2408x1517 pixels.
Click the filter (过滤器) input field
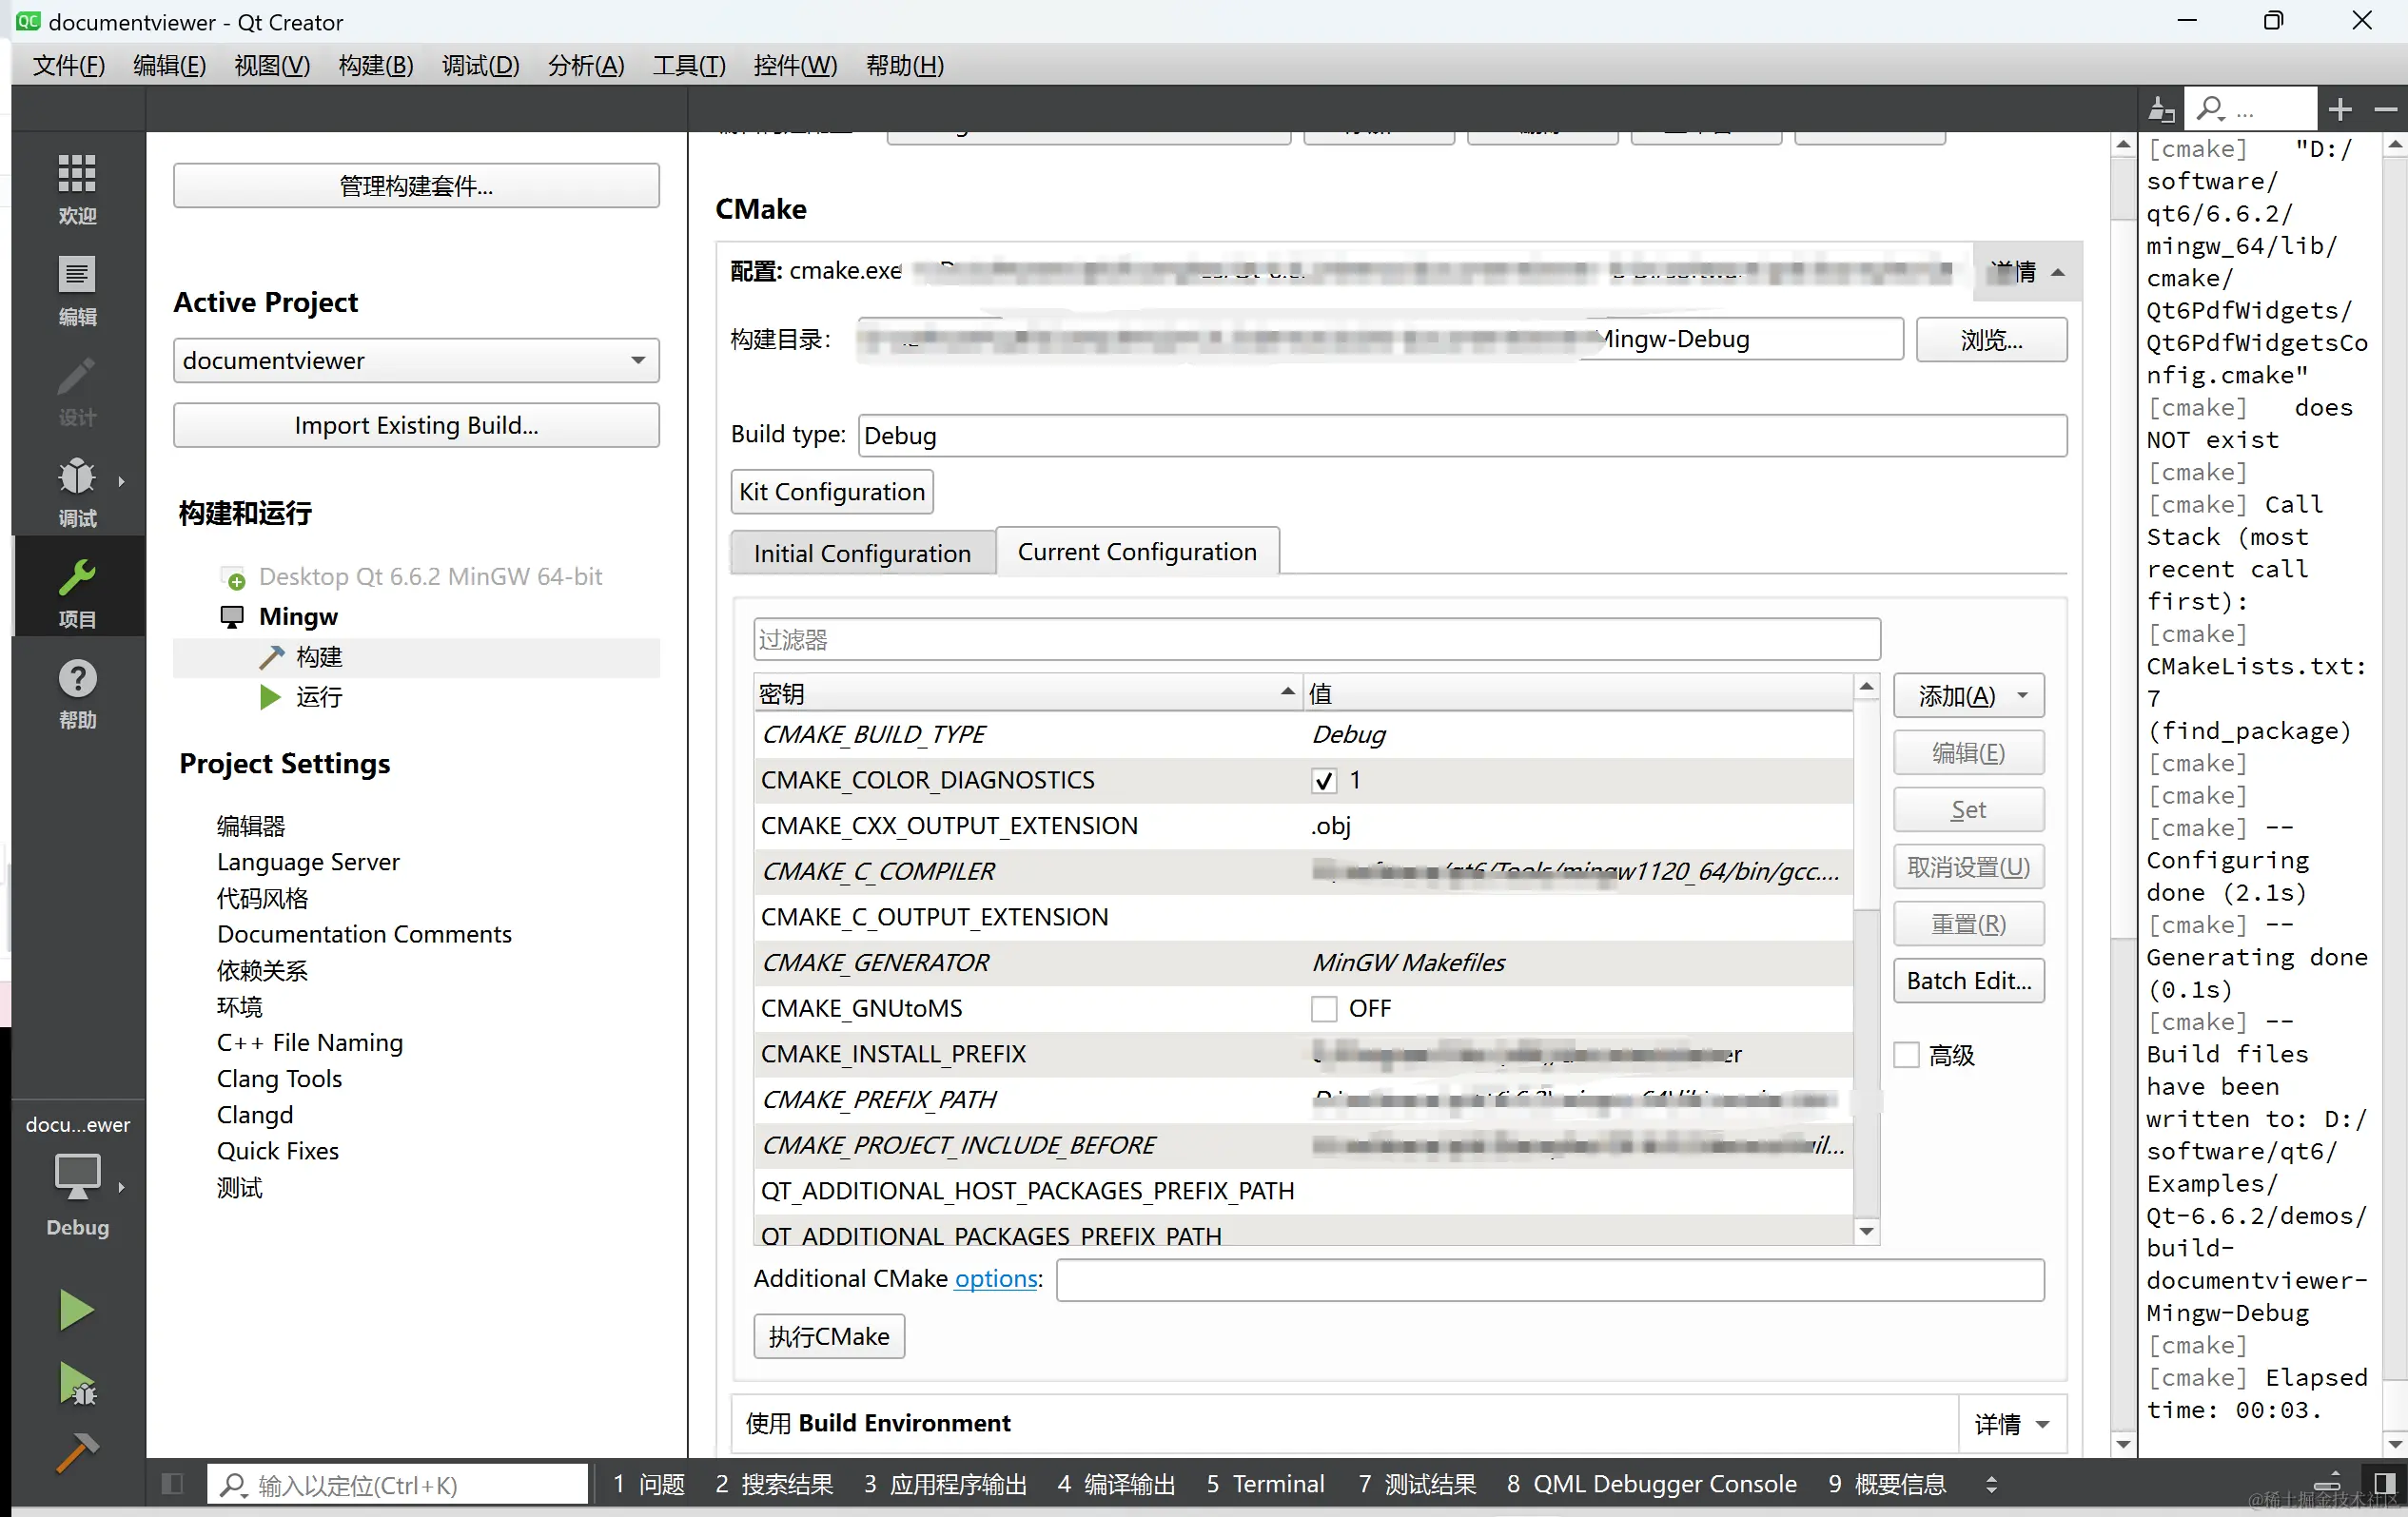coord(1316,640)
